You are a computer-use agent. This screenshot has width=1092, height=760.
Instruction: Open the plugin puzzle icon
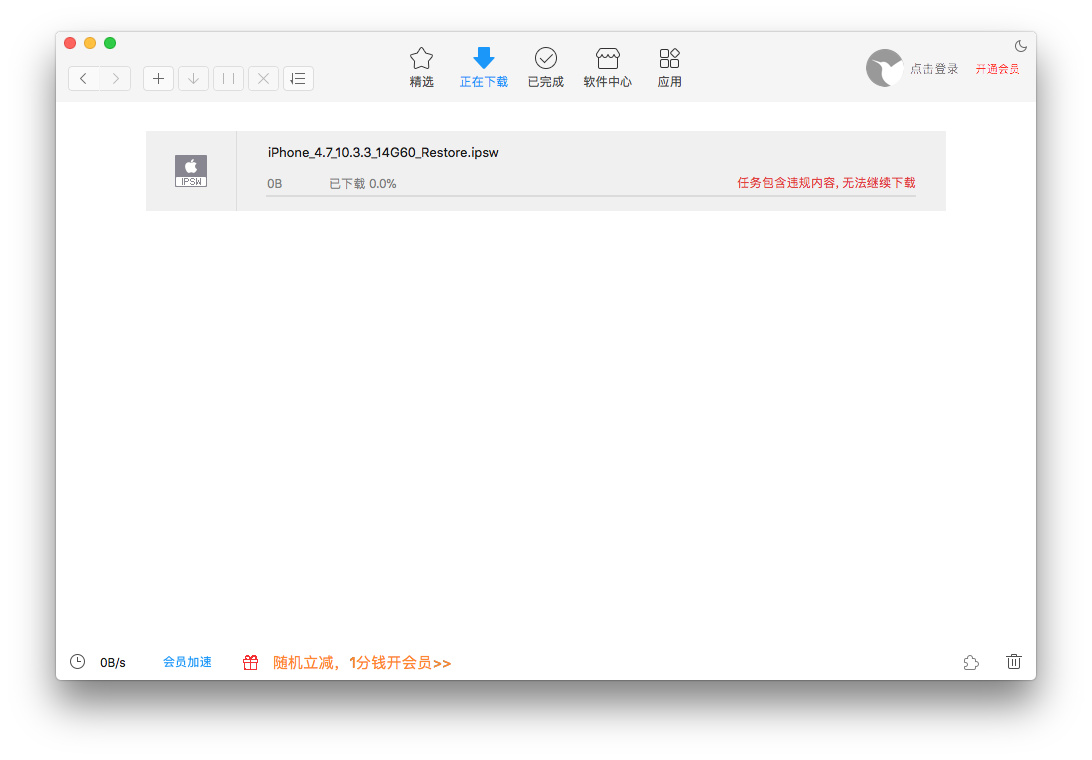pos(971,662)
